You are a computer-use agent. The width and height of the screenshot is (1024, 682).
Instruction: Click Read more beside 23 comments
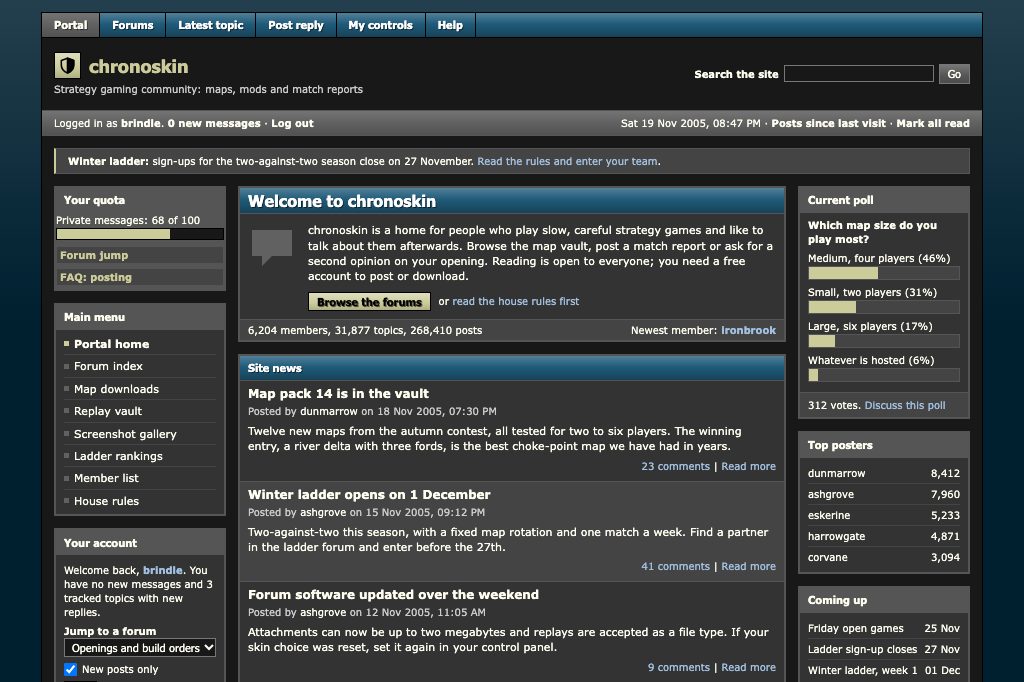[x=748, y=466]
